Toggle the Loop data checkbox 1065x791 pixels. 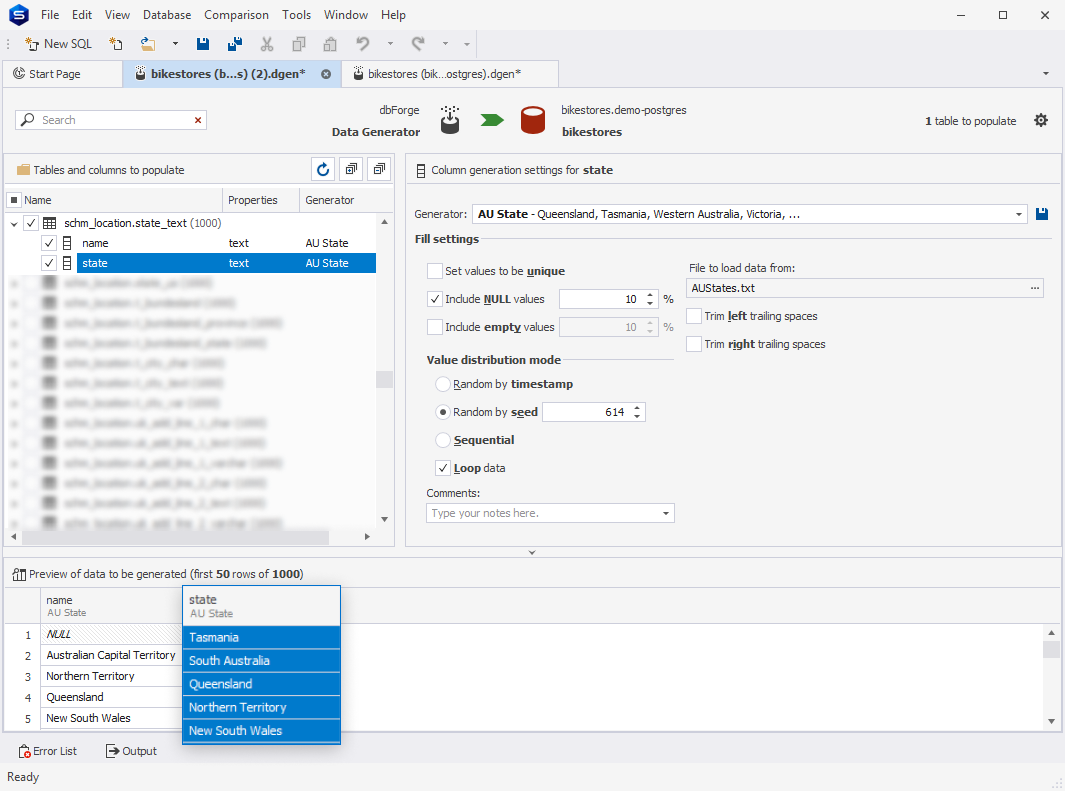click(443, 468)
